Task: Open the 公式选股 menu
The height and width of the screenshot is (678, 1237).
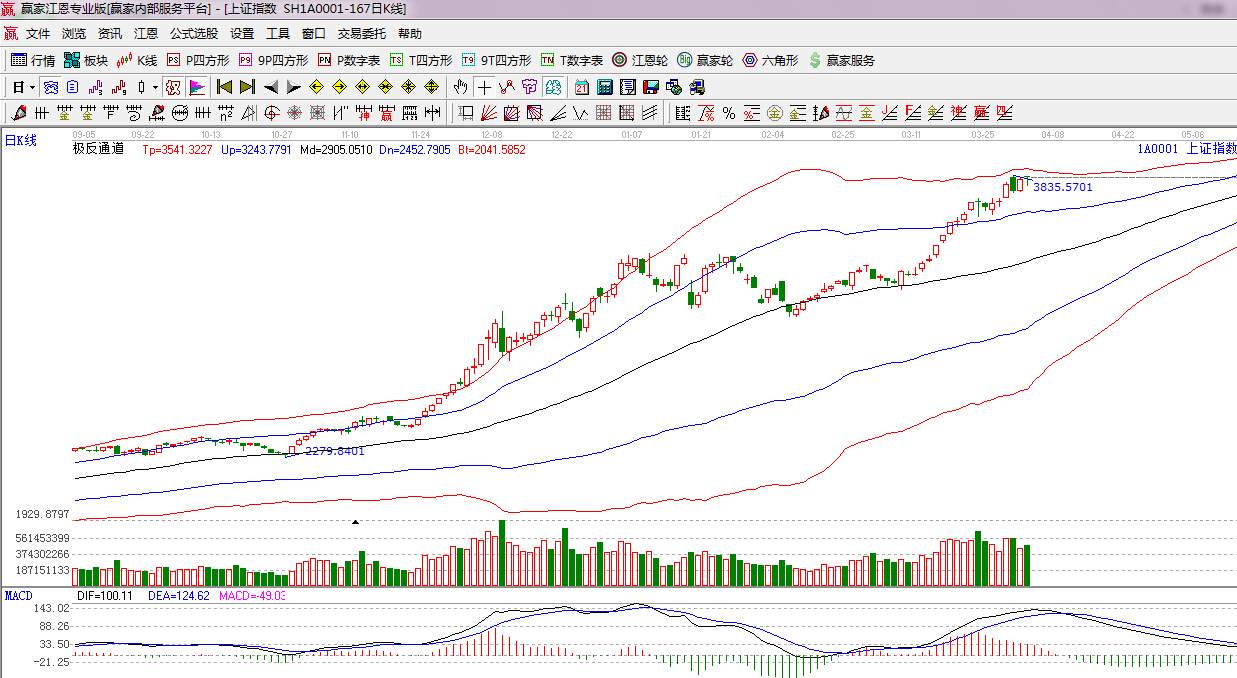Action: (x=193, y=33)
